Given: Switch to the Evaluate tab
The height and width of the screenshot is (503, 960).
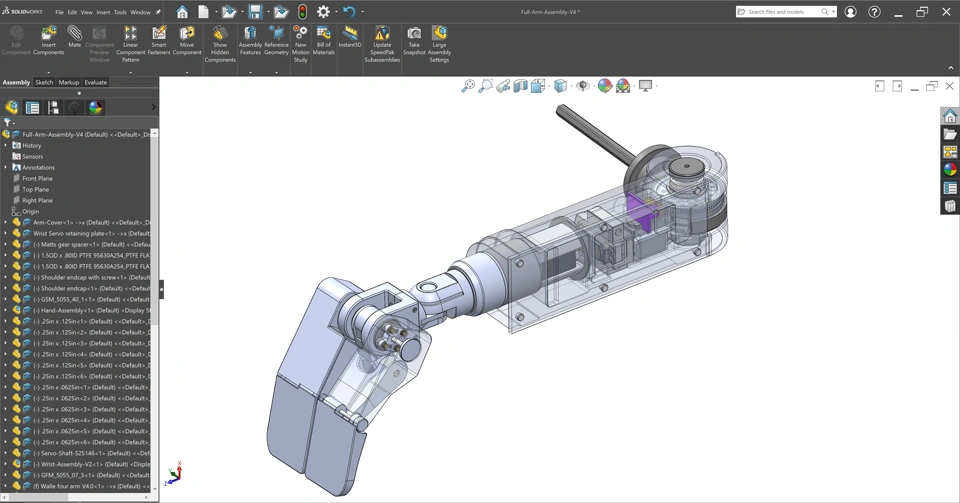Looking at the screenshot, I should (x=96, y=82).
